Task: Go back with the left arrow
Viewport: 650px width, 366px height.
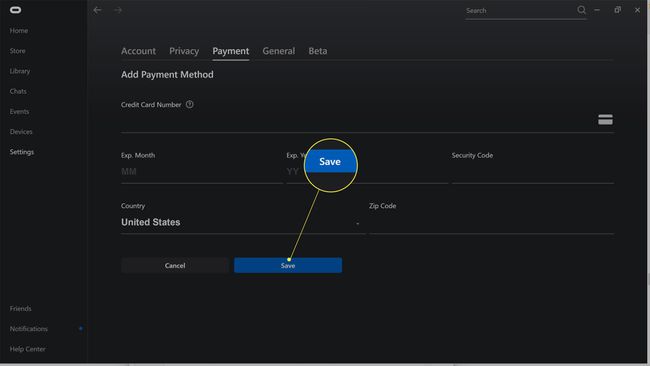Action: 97,10
